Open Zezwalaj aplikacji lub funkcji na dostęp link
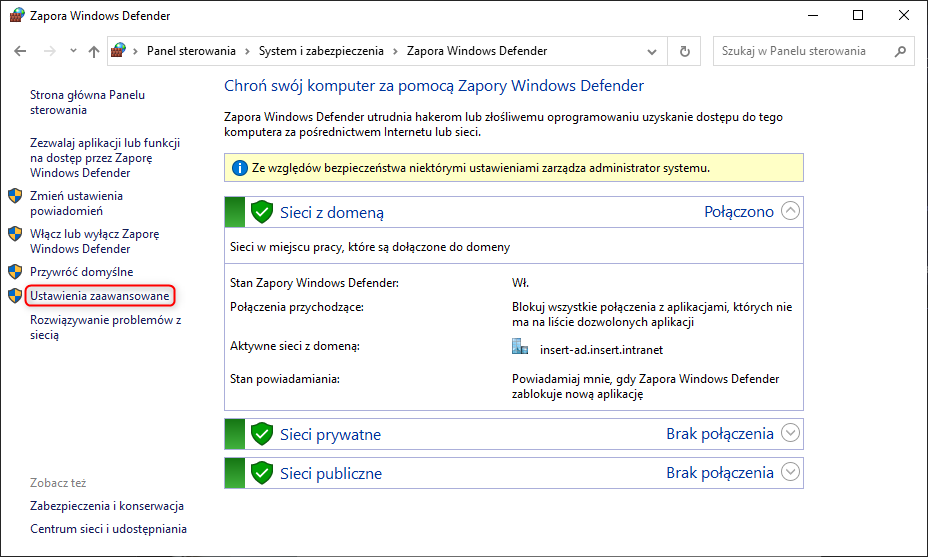The height and width of the screenshot is (557, 928). (105, 158)
